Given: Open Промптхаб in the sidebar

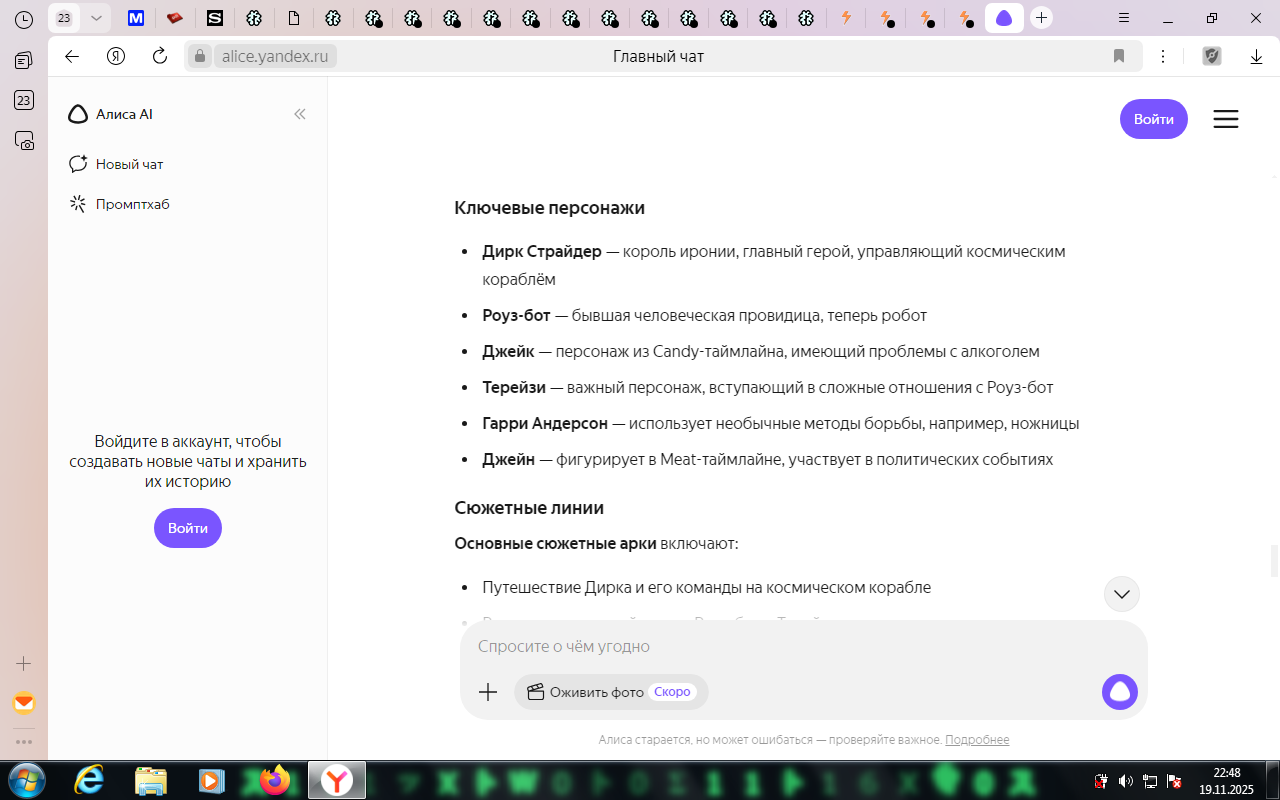Looking at the screenshot, I should click(x=132, y=204).
